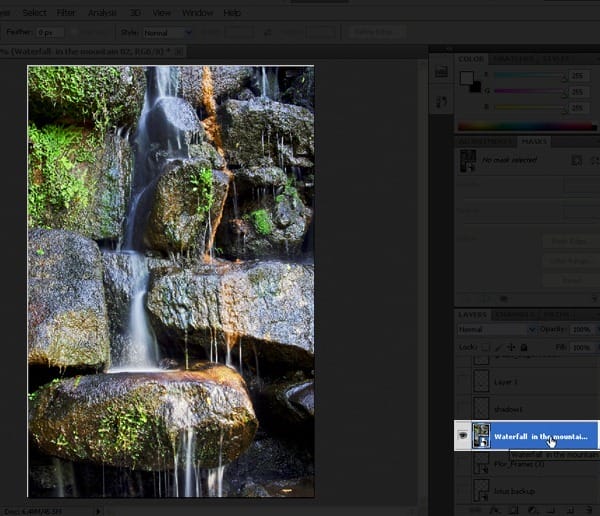Screen dimensions: 600x516
Task: Click the Add layer style fx icon
Action: pyautogui.click(x=494, y=510)
